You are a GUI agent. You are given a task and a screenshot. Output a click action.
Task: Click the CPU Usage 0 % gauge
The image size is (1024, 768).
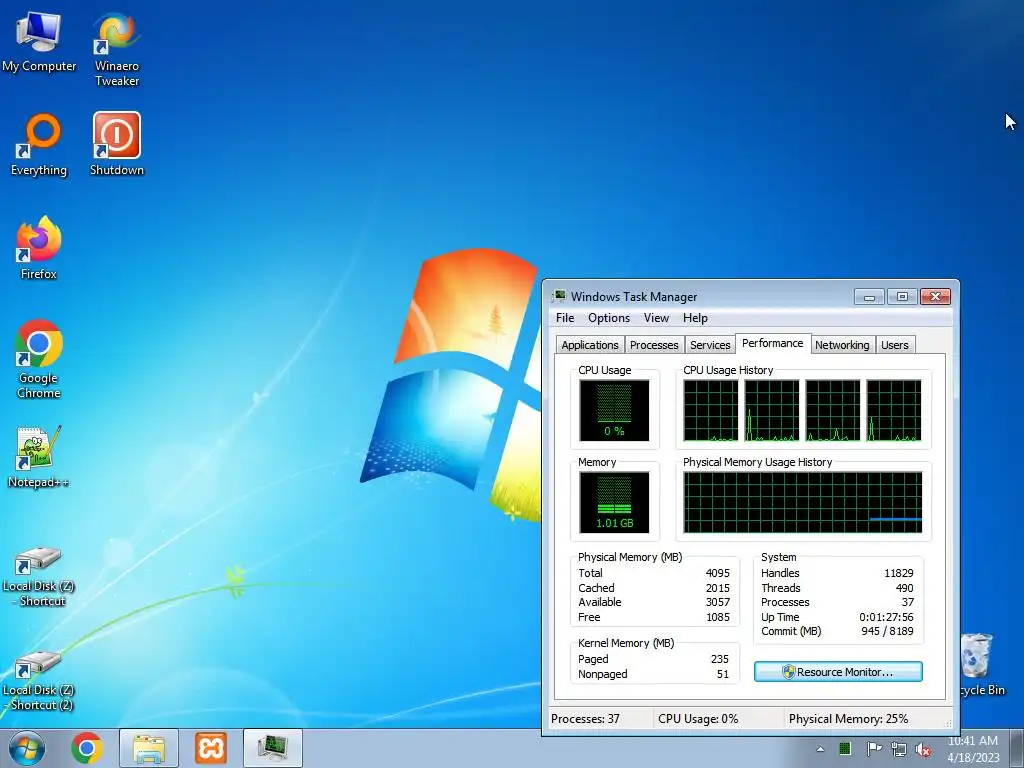(x=614, y=411)
